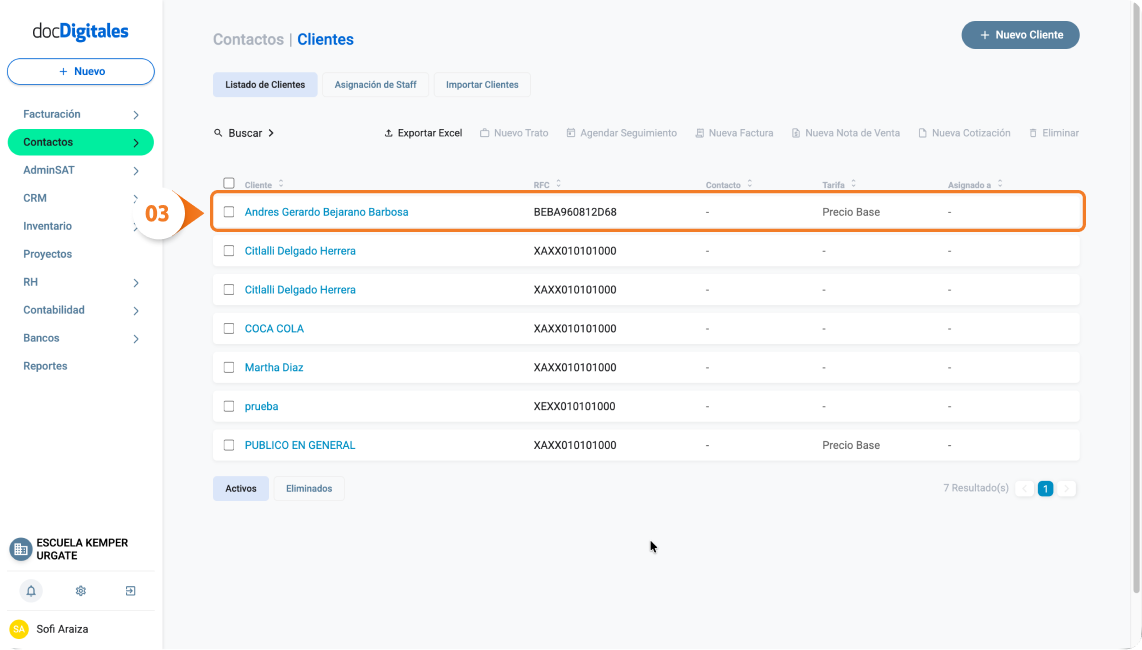Open client COCA COLA
This screenshot has height=650, width=1142.
275,329
